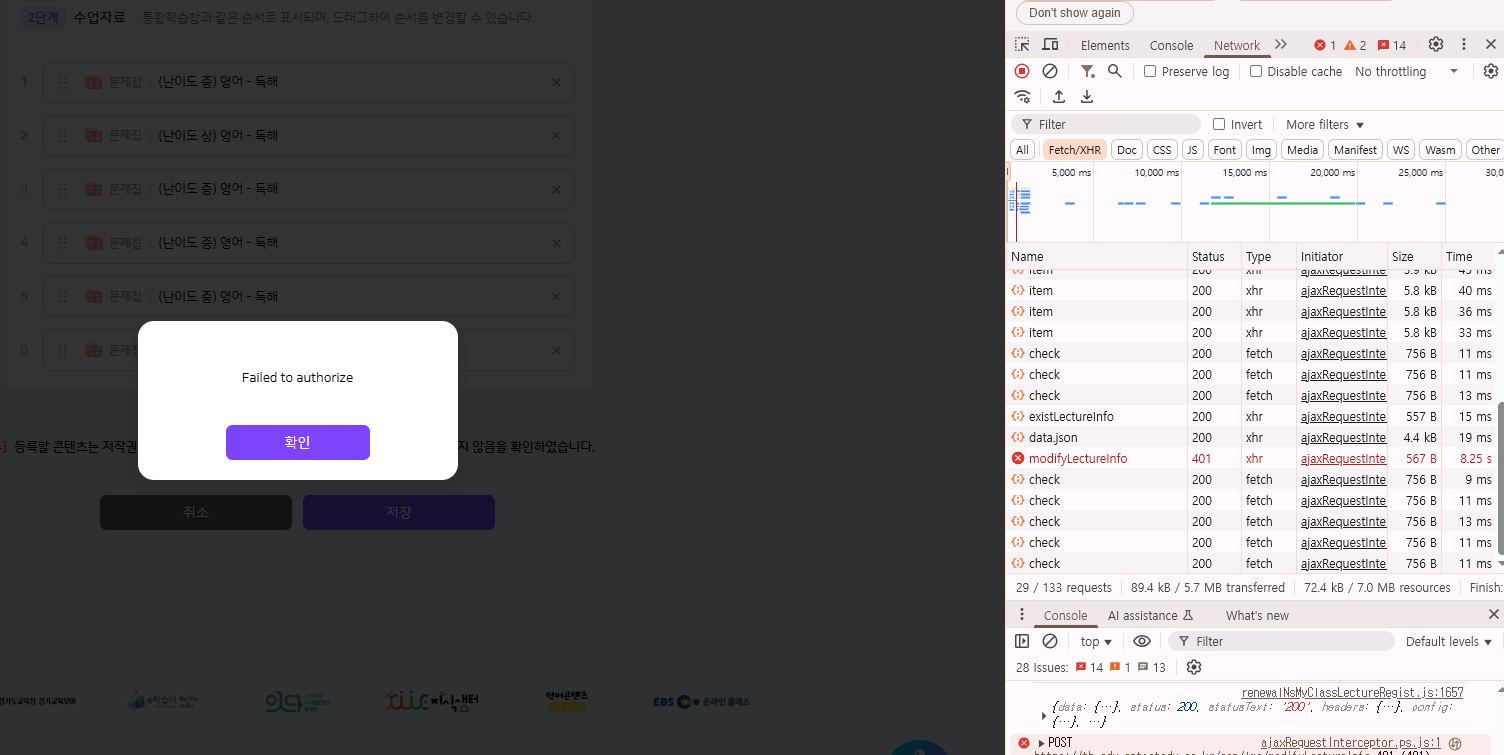
Task: Switch to the Elements tab
Action: coord(1105,45)
